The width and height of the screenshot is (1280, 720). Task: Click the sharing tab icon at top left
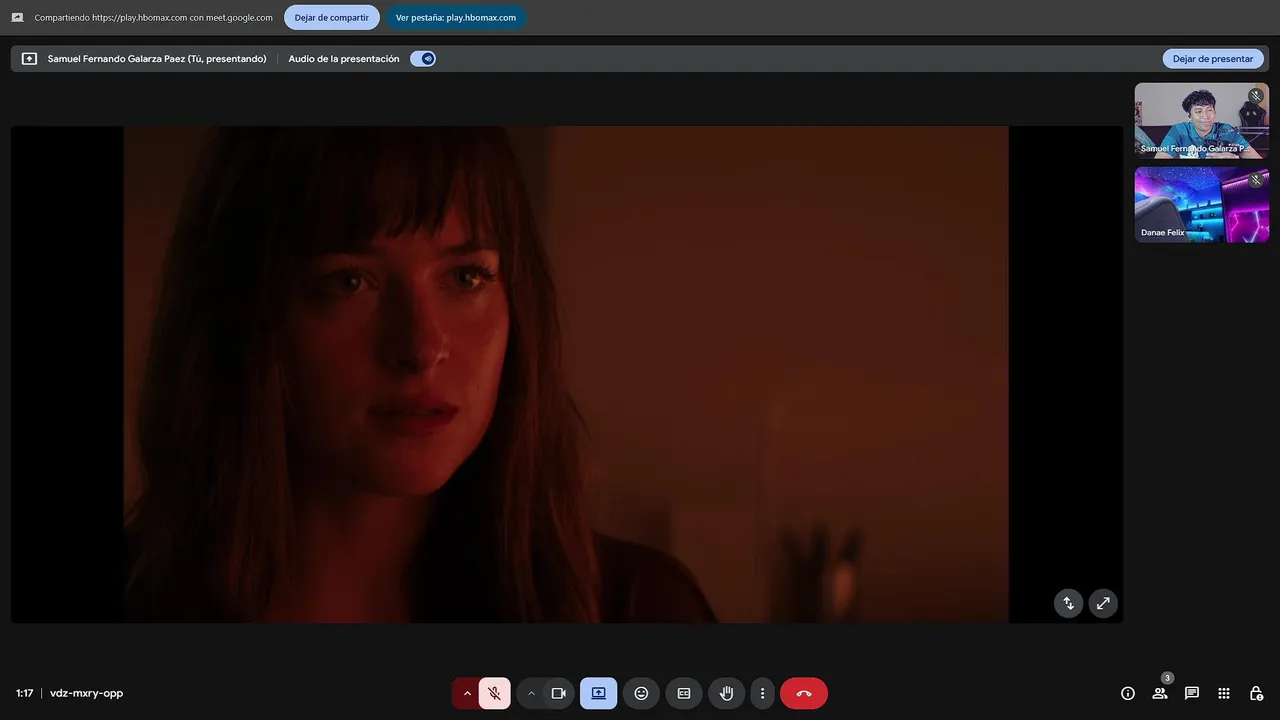pos(17,17)
